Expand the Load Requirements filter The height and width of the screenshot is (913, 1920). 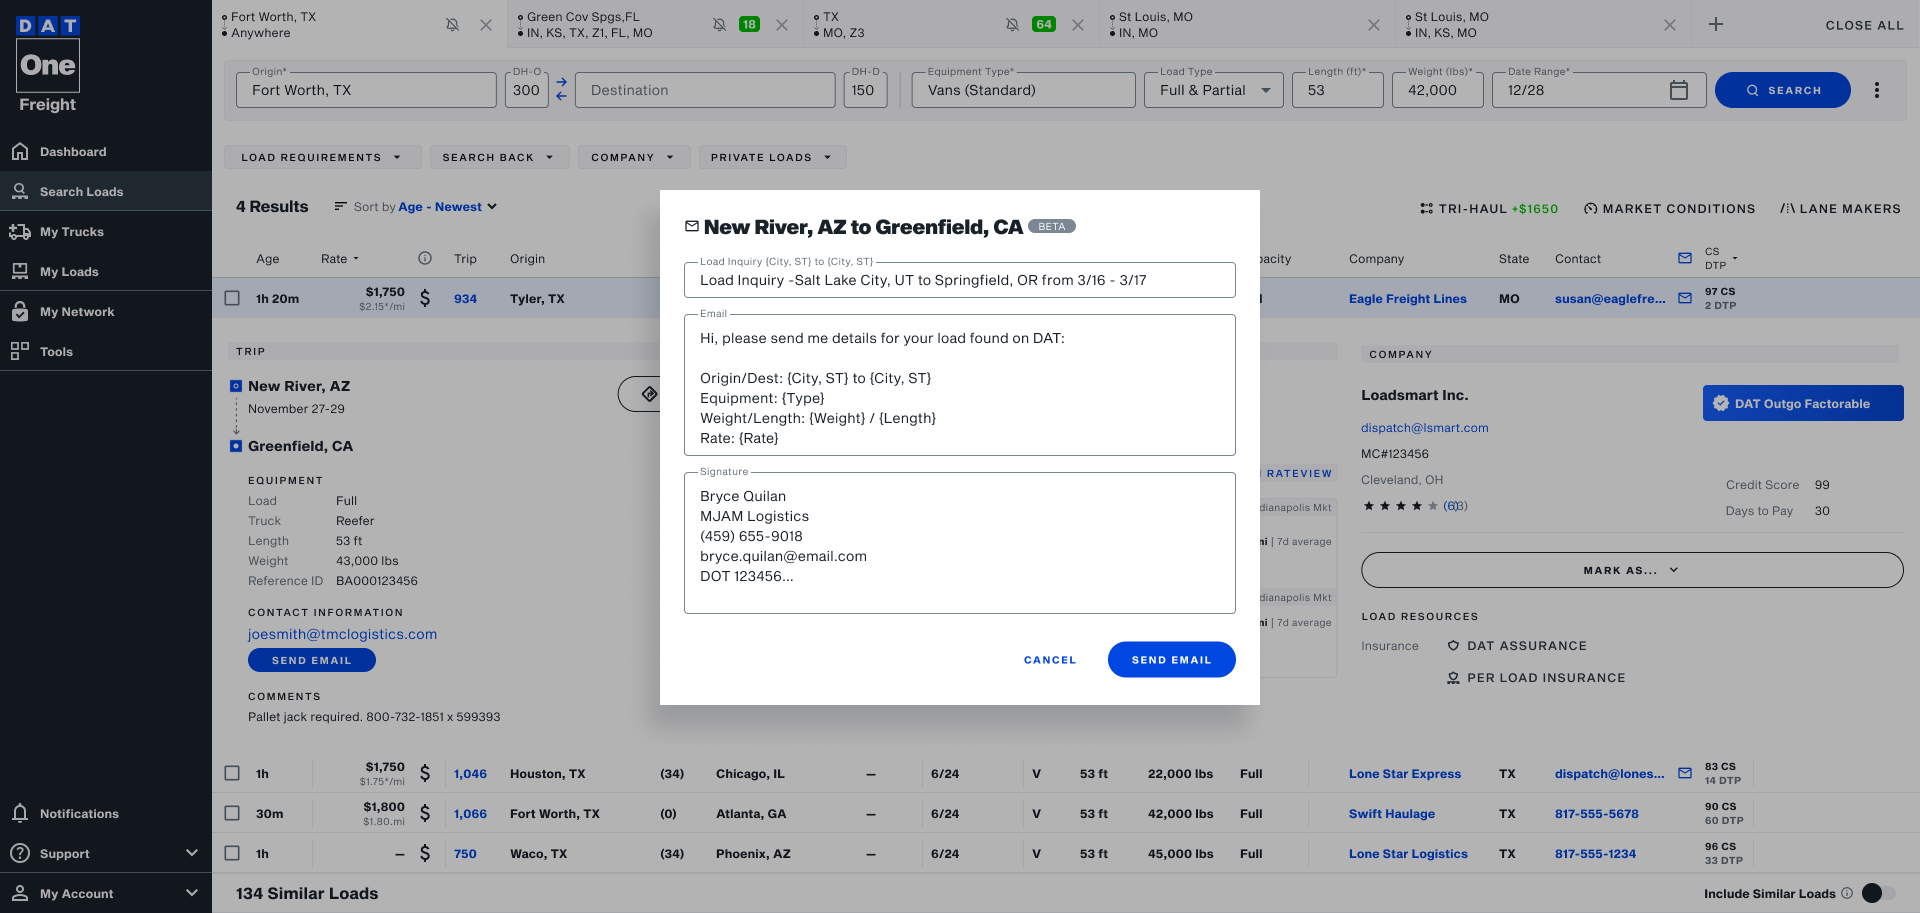322,157
